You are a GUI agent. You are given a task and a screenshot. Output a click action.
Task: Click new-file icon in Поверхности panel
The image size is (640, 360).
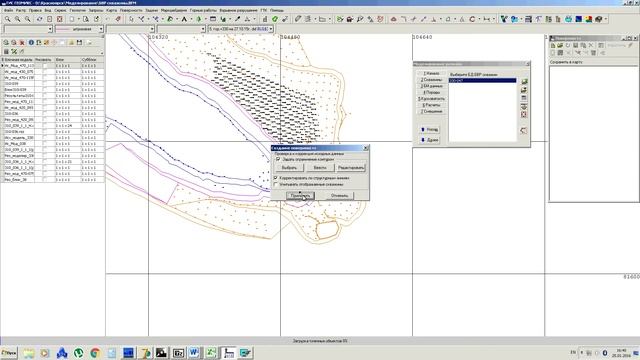[x=553, y=46]
